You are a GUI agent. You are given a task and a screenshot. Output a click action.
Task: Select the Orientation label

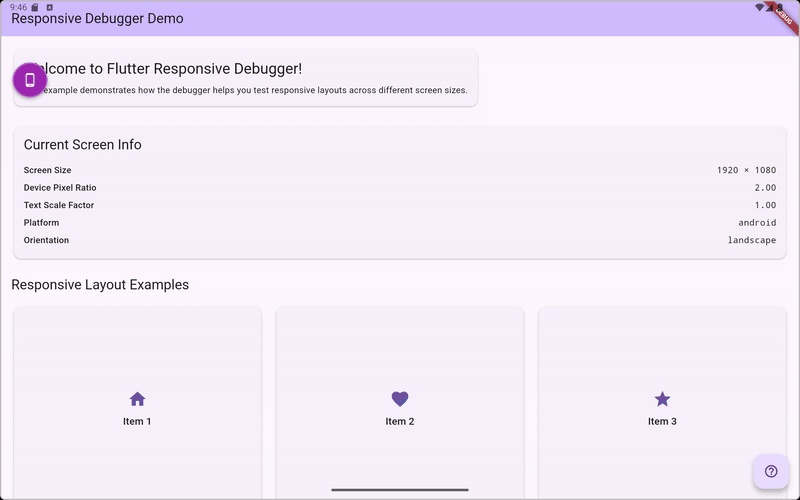(46, 240)
